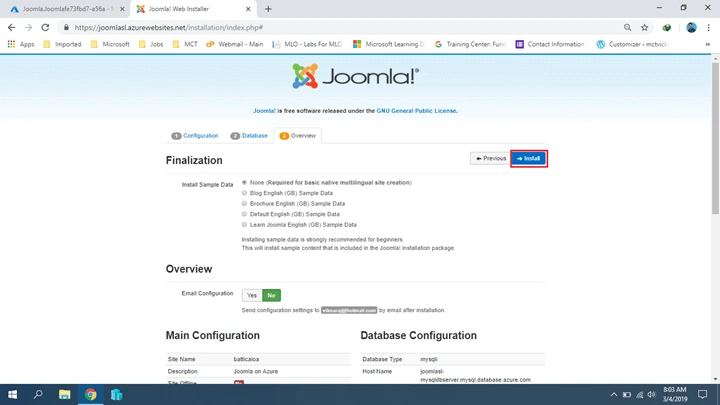Open File Explorer from the taskbar
This screenshot has height=405, width=720.
coord(64,394)
